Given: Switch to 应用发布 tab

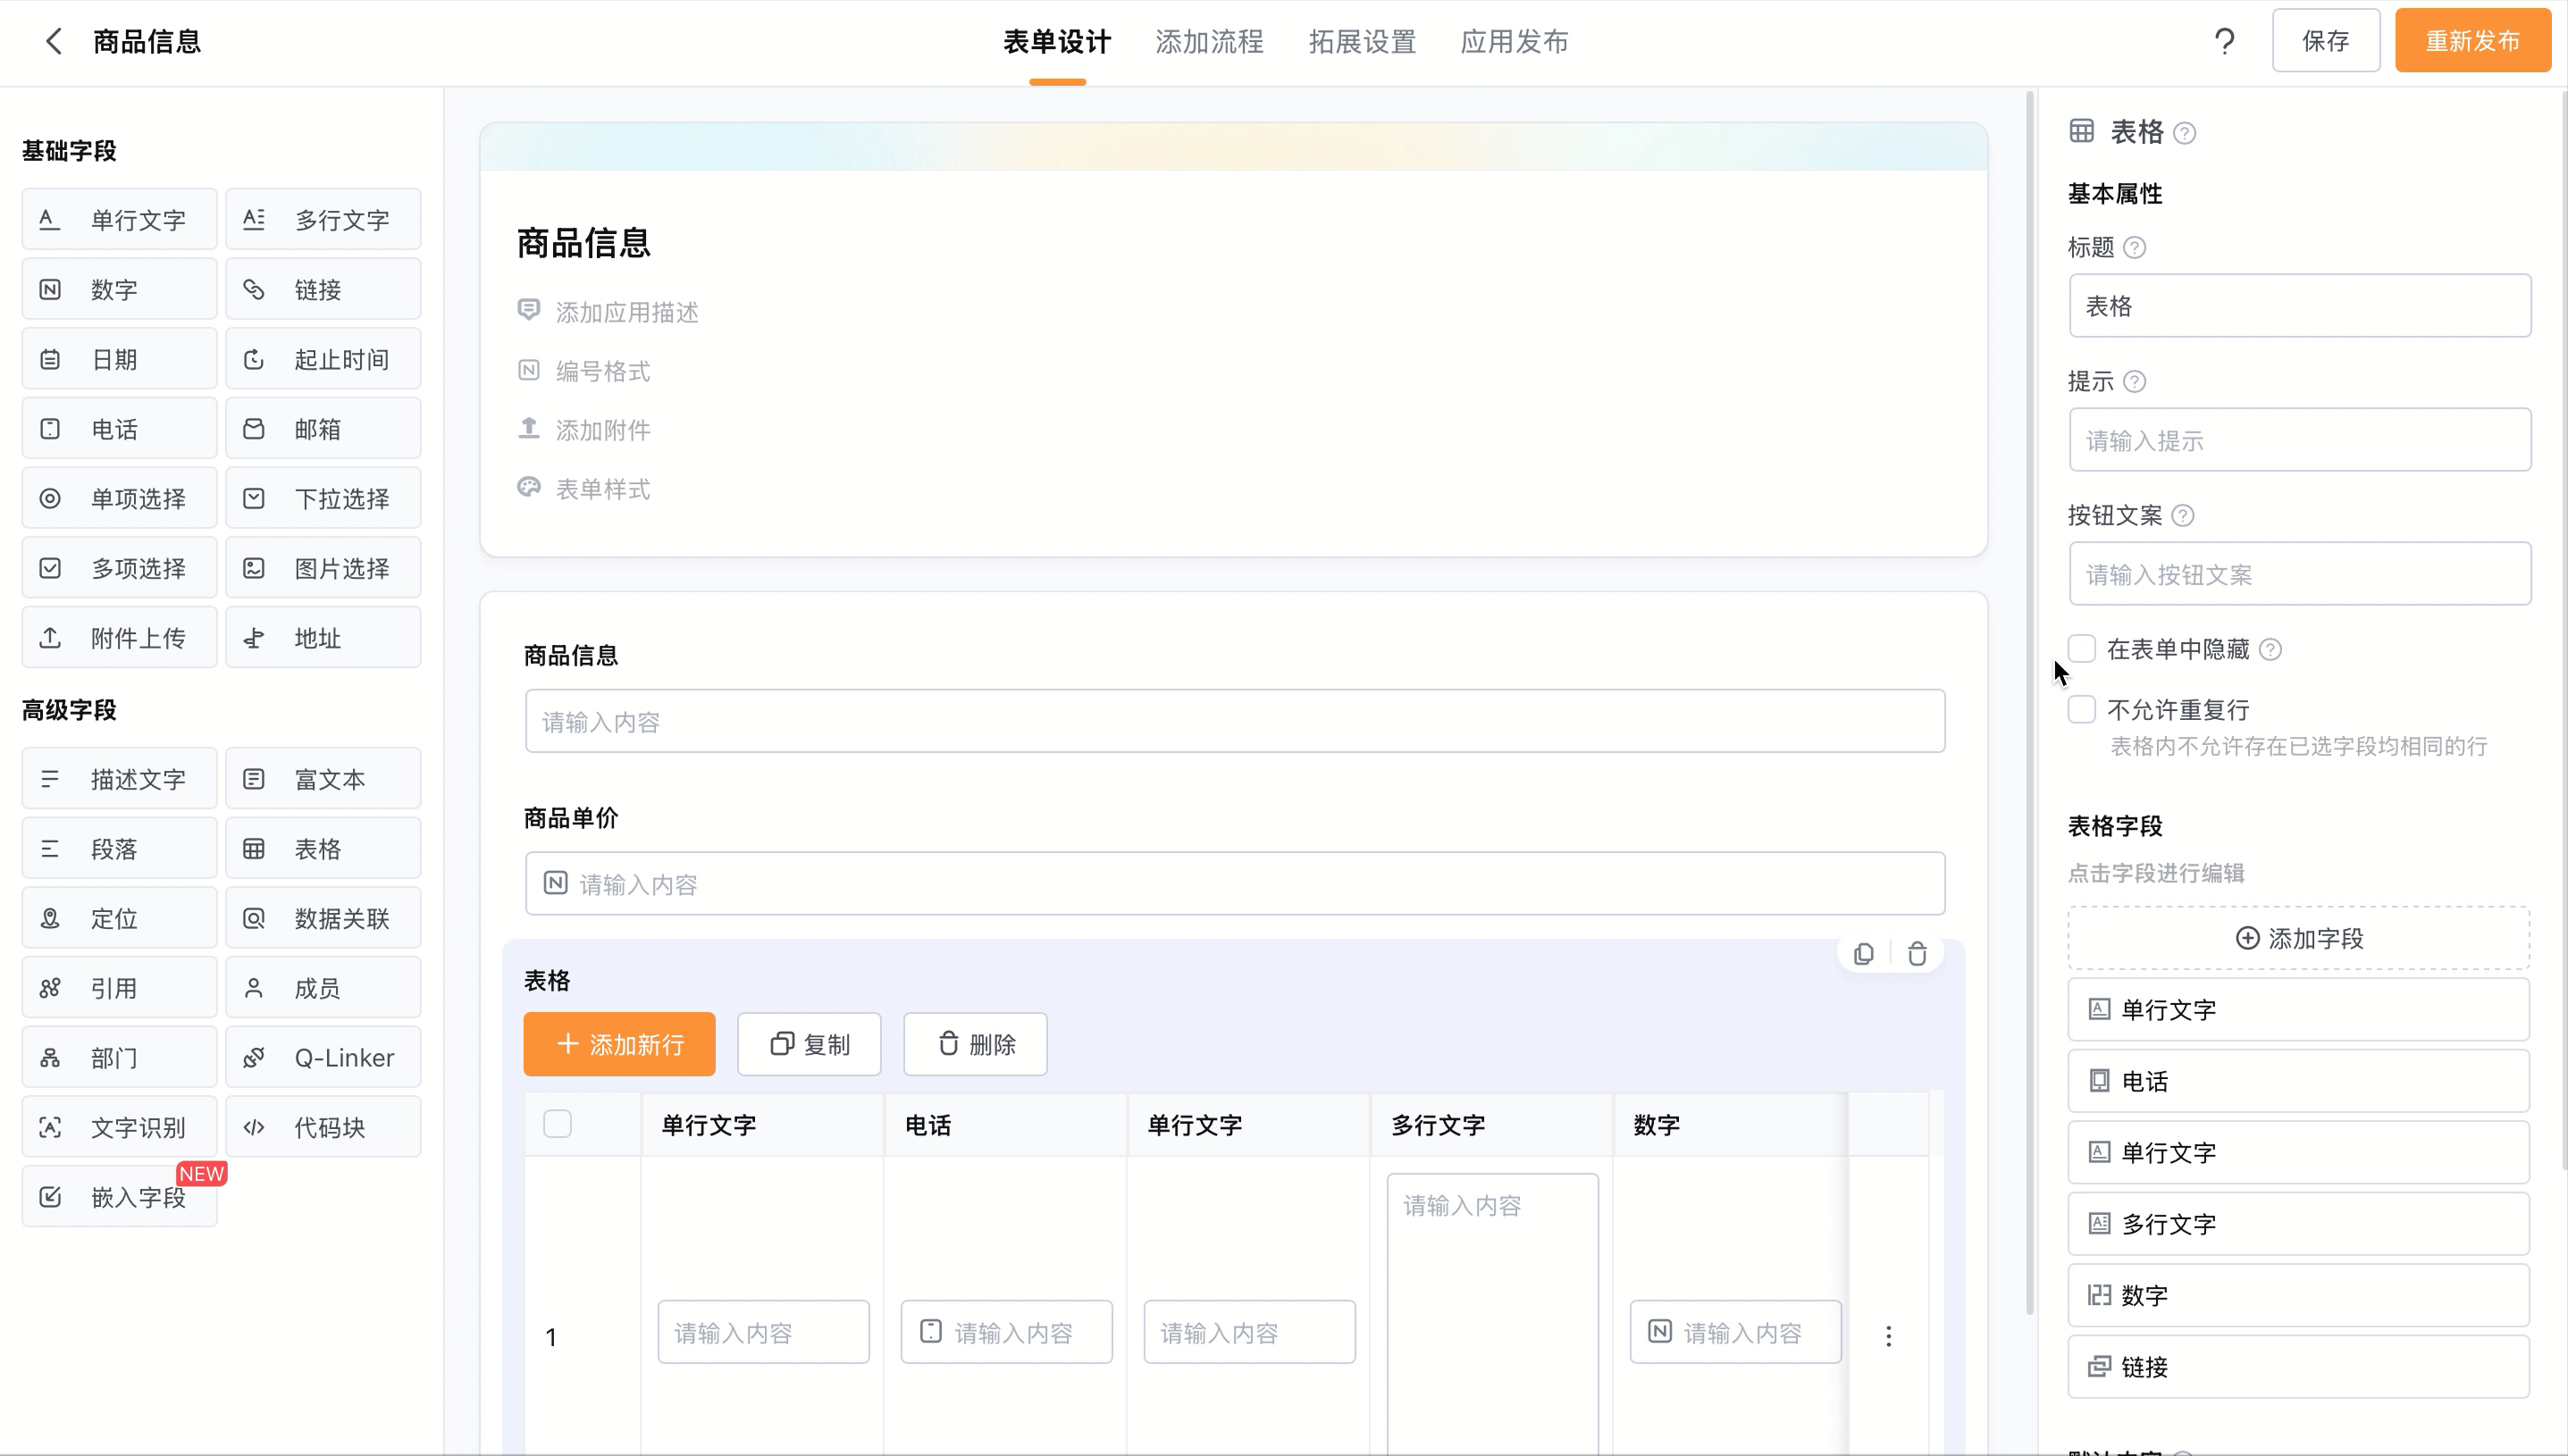Looking at the screenshot, I should 1514,42.
